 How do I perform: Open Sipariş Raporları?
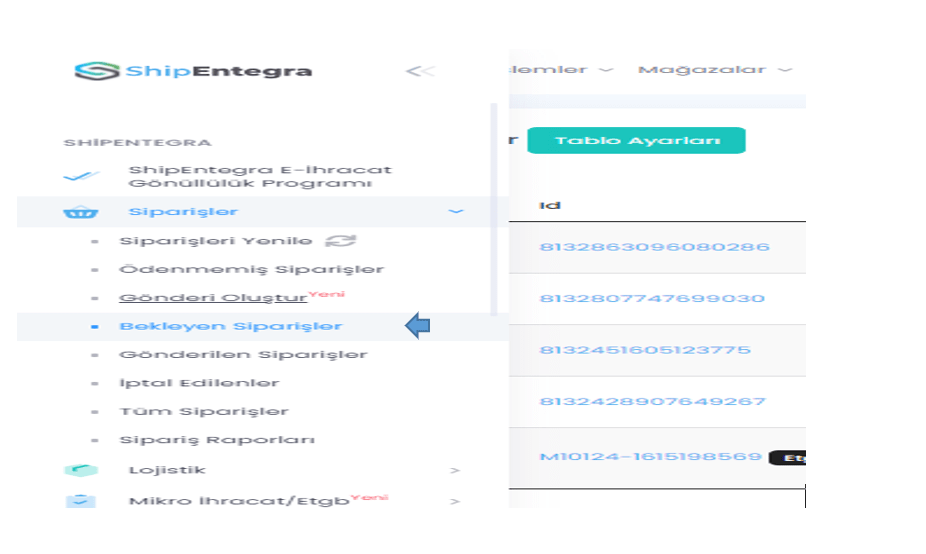coord(217,440)
